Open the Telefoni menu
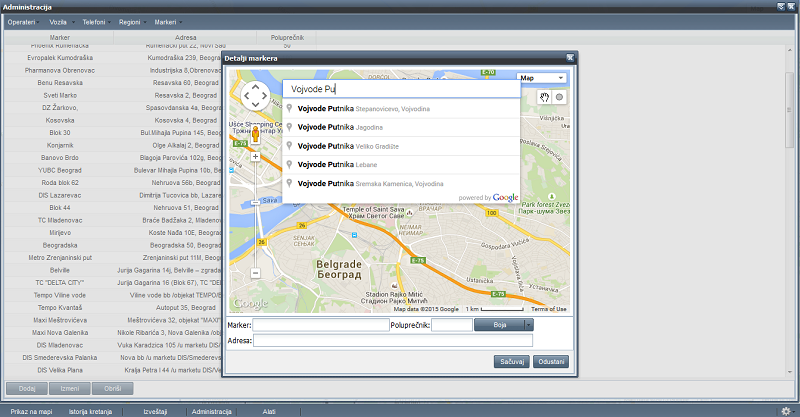800x417 pixels. tap(96, 22)
